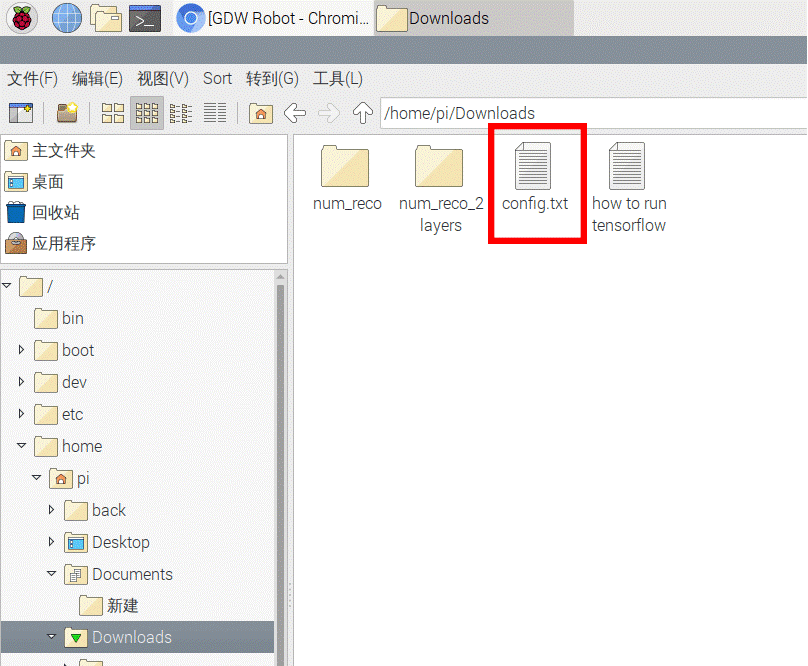Select pi folder in tree
The height and width of the screenshot is (666, 808).
click(70, 478)
